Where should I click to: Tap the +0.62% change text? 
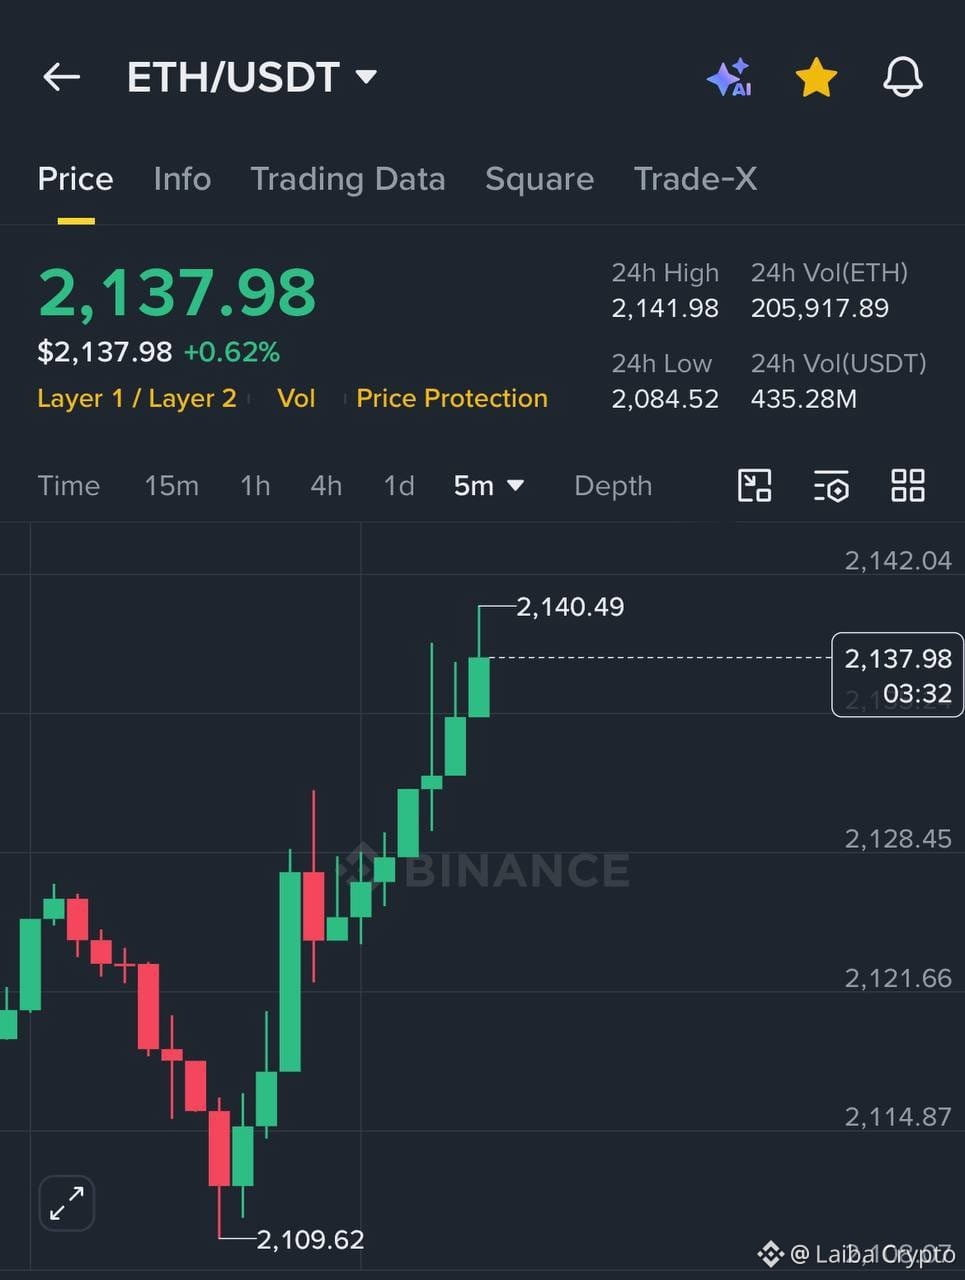232,352
